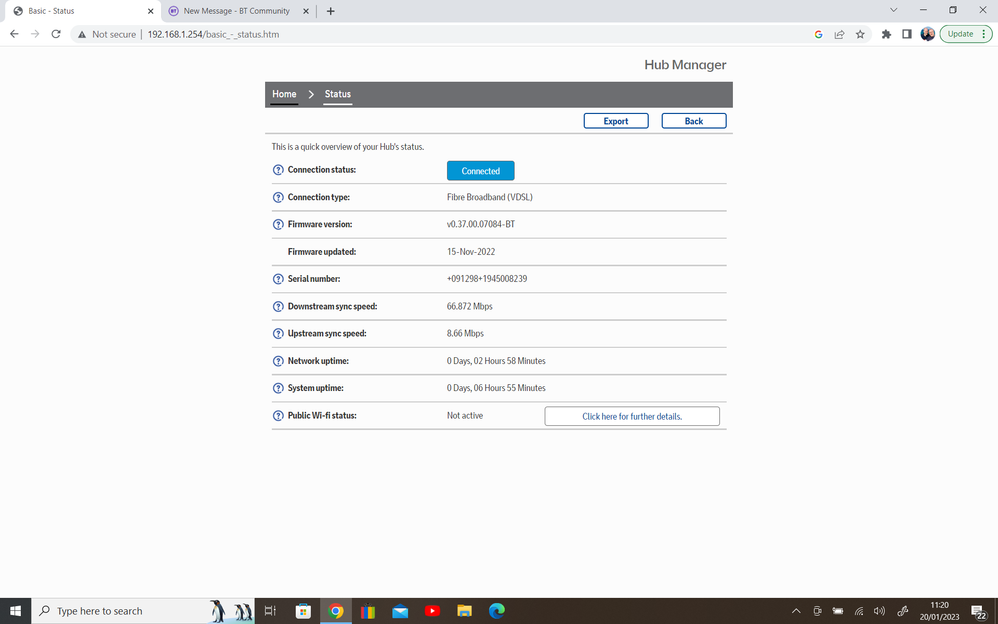Click the Back button
This screenshot has width=998, height=624.
[693, 121]
